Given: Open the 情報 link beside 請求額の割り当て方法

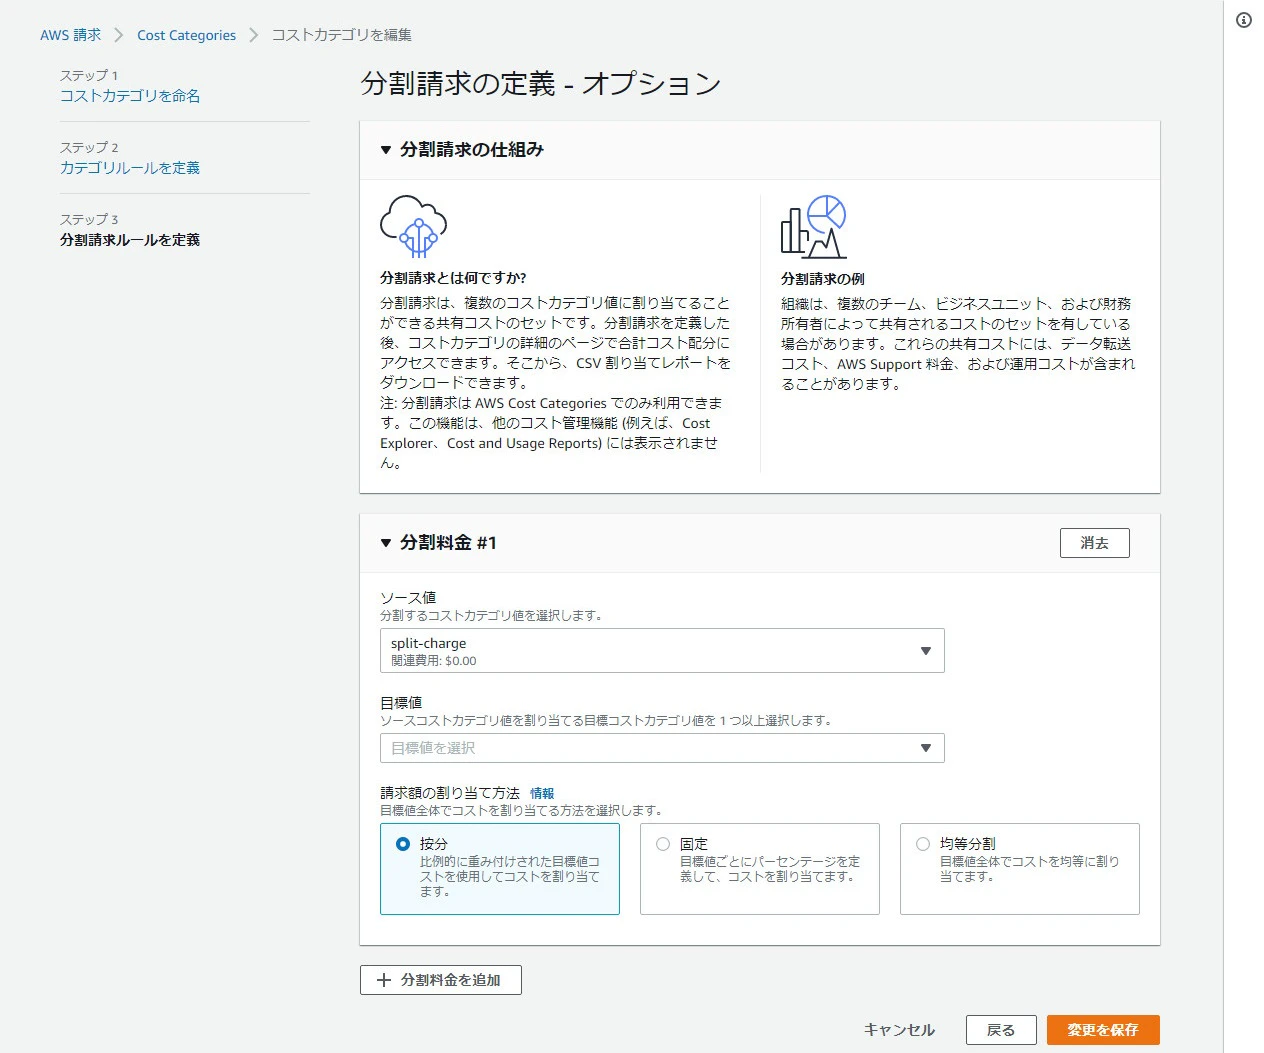Looking at the screenshot, I should [x=542, y=793].
